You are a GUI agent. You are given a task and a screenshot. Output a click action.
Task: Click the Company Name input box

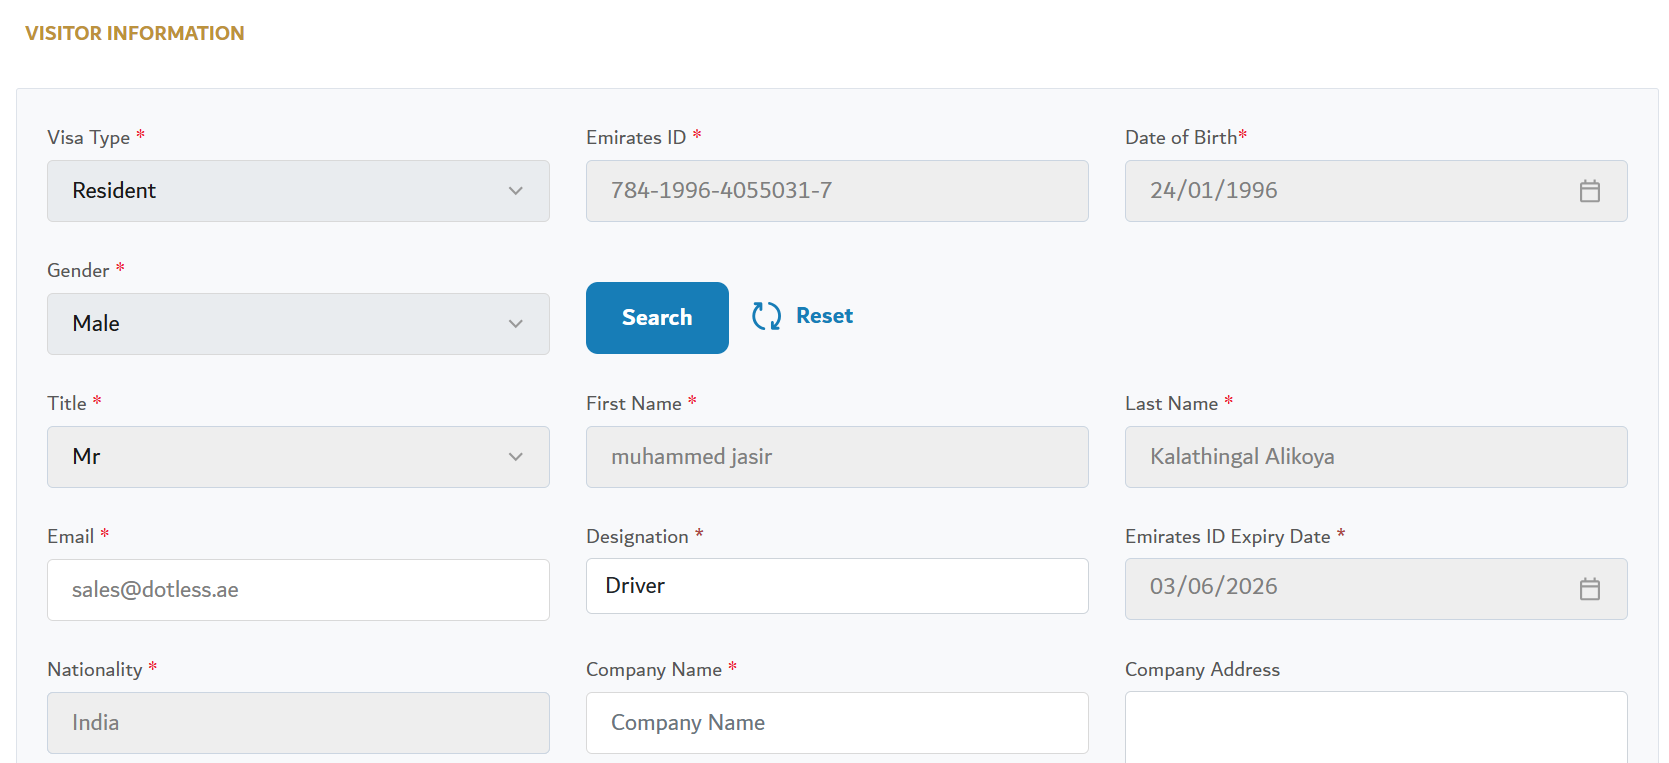click(836, 723)
